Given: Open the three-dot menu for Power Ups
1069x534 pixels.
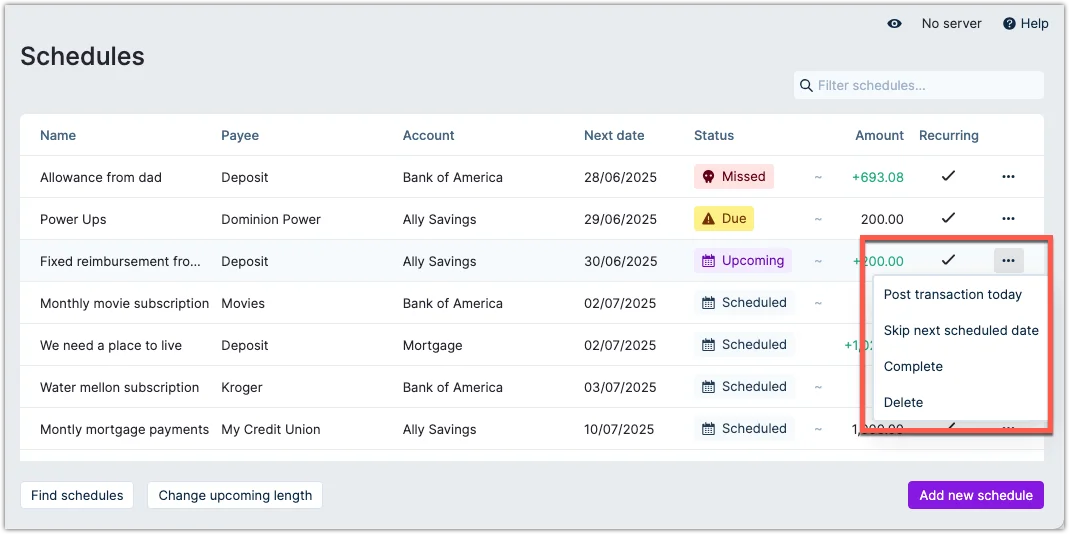Looking at the screenshot, I should (x=1008, y=219).
